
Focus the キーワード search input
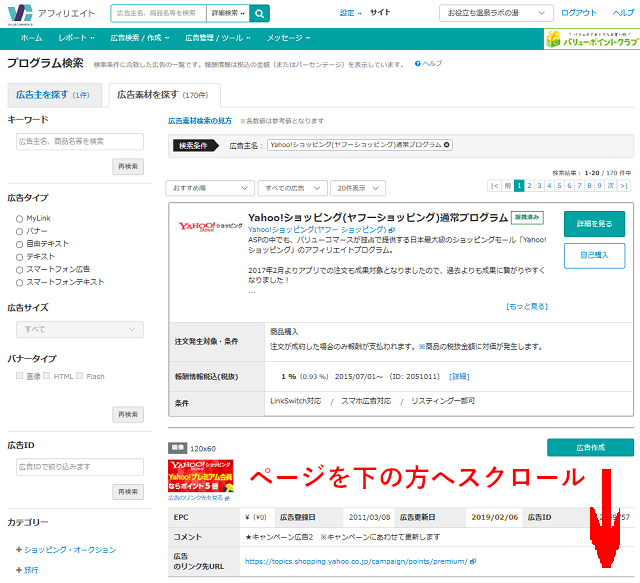coord(80,142)
